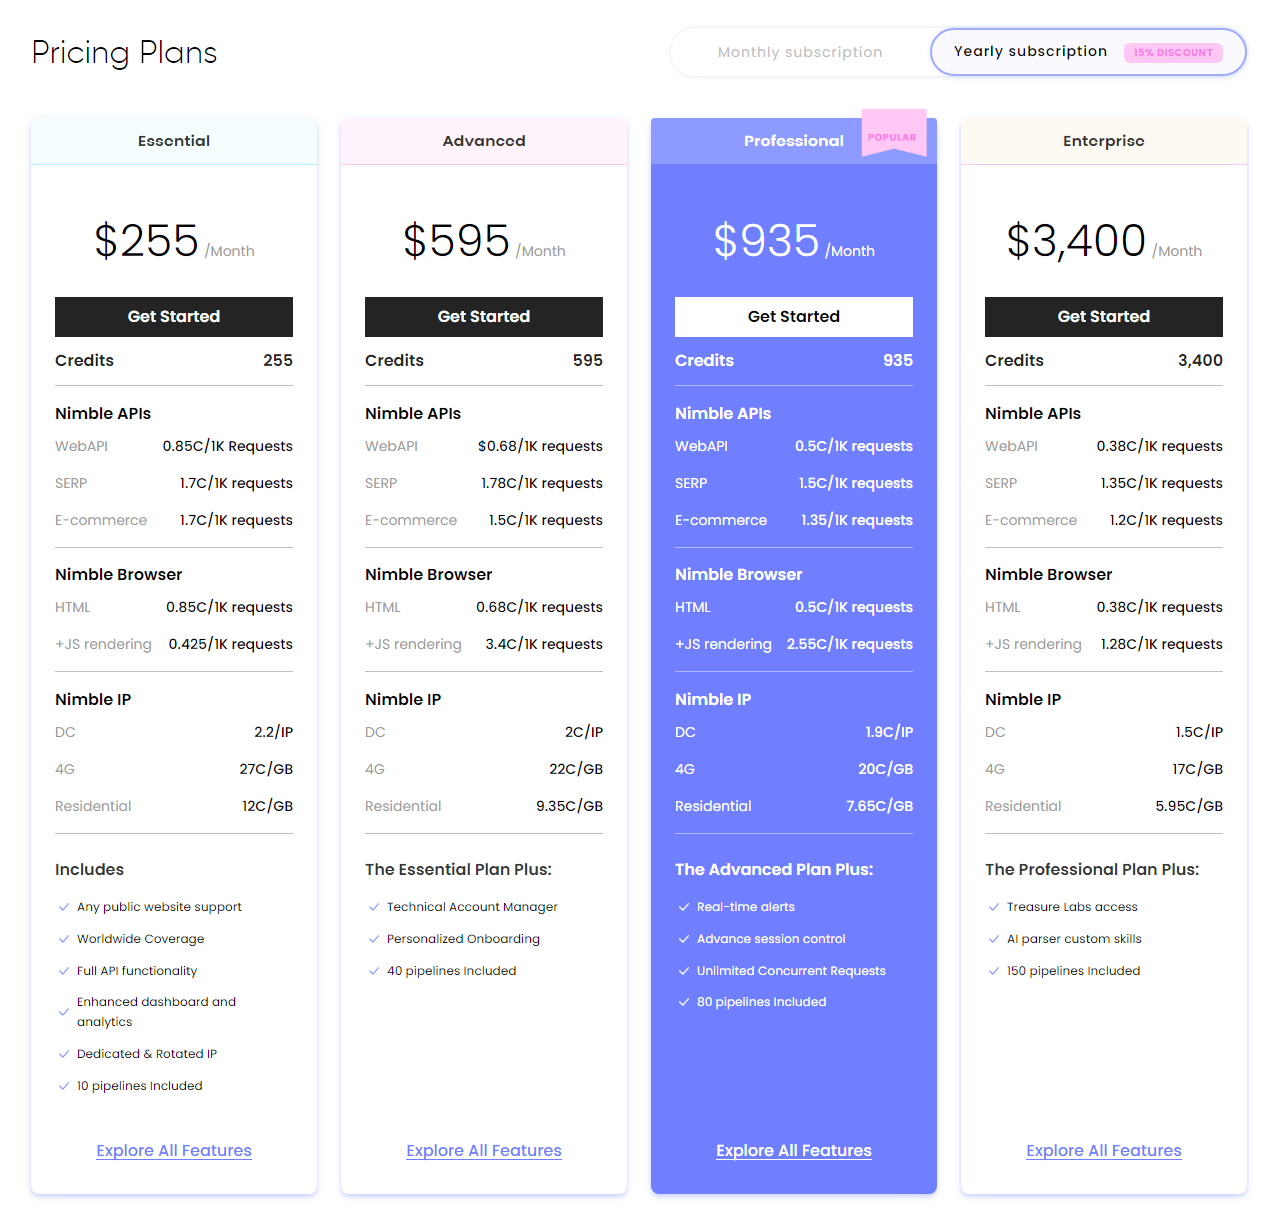This screenshot has width=1261, height=1208.
Task: Click checkmark next to Technical Account Manager
Action: click(x=374, y=907)
